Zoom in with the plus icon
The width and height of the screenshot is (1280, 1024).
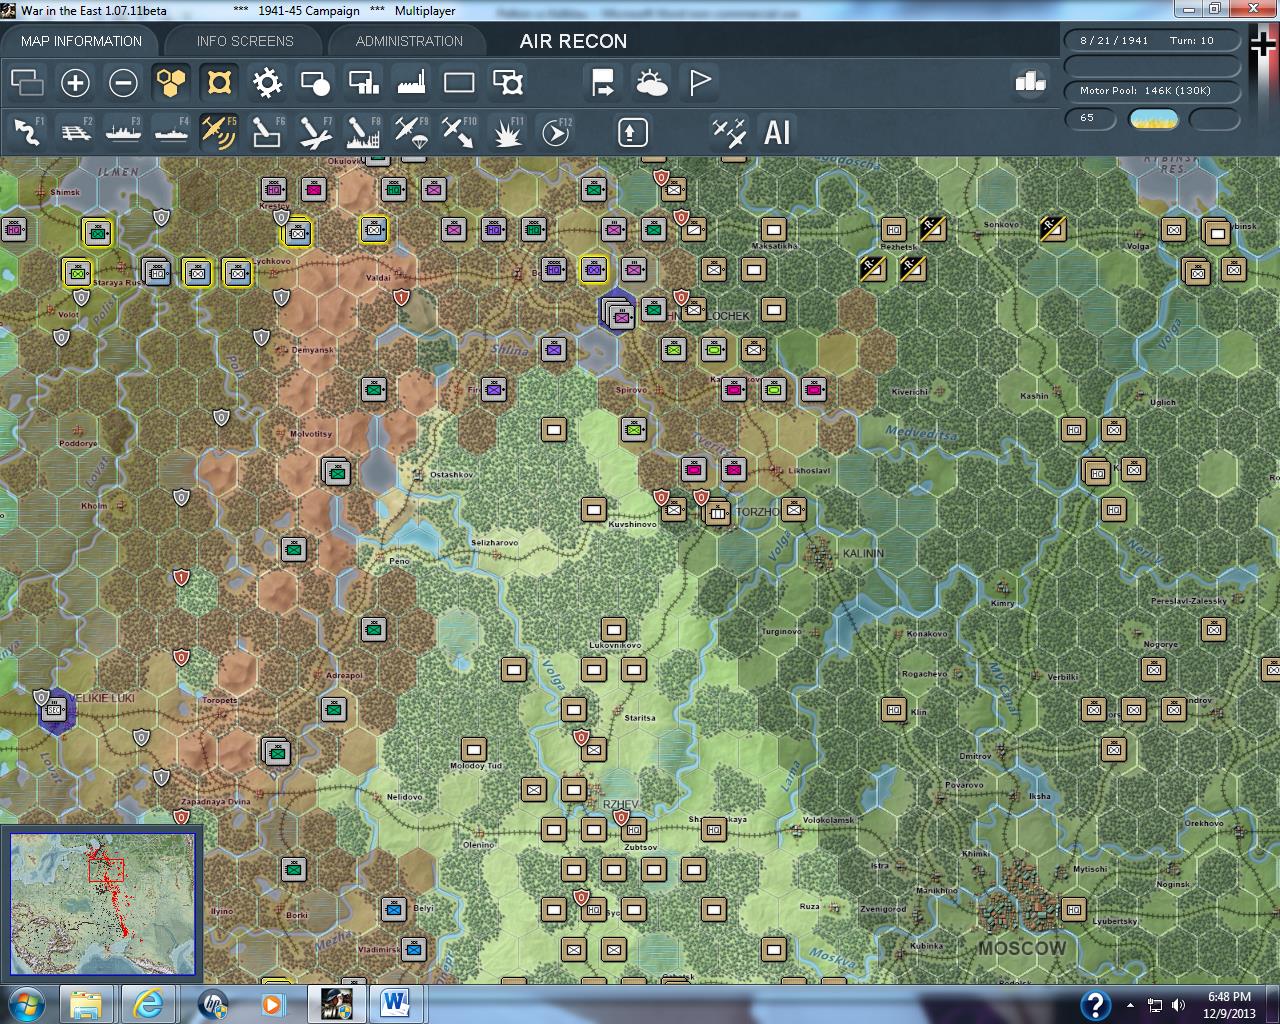coord(75,82)
